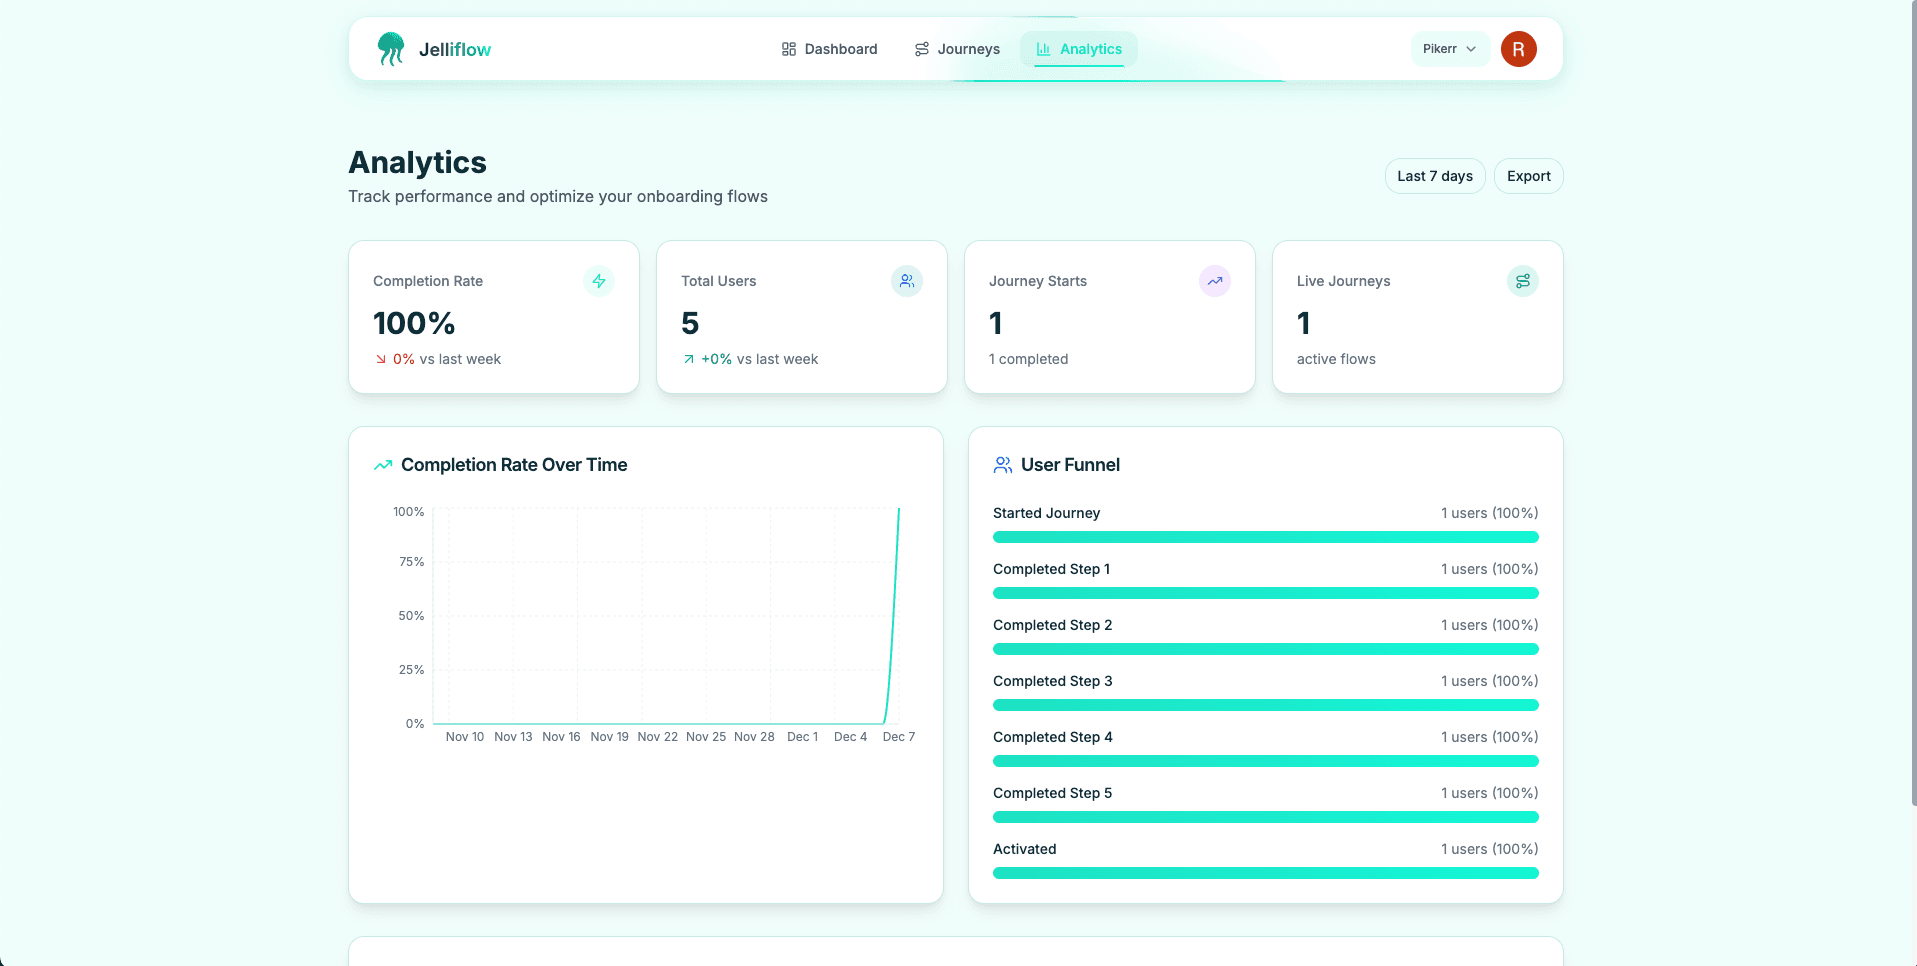Click the flow icon on Live Journeys card
This screenshot has width=1917, height=966.
point(1522,281)
